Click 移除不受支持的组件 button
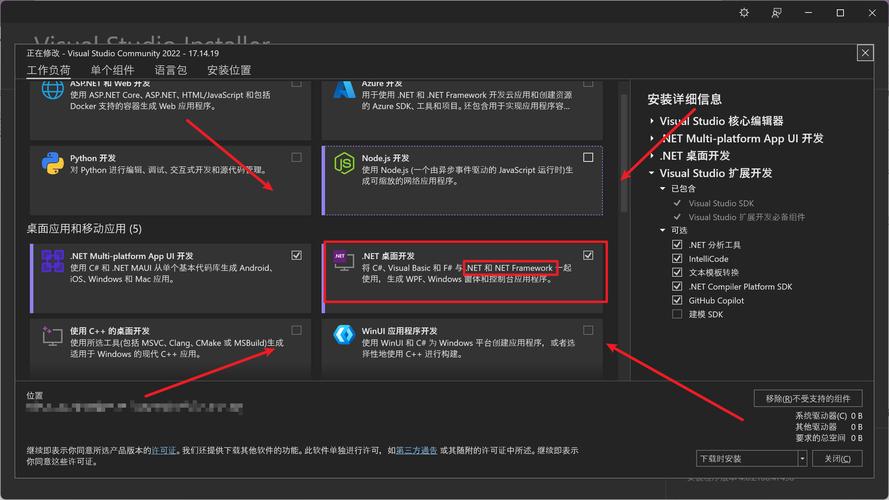Image resolution: width=889 pixels, height=500 pixels. (x=808, y=399)
